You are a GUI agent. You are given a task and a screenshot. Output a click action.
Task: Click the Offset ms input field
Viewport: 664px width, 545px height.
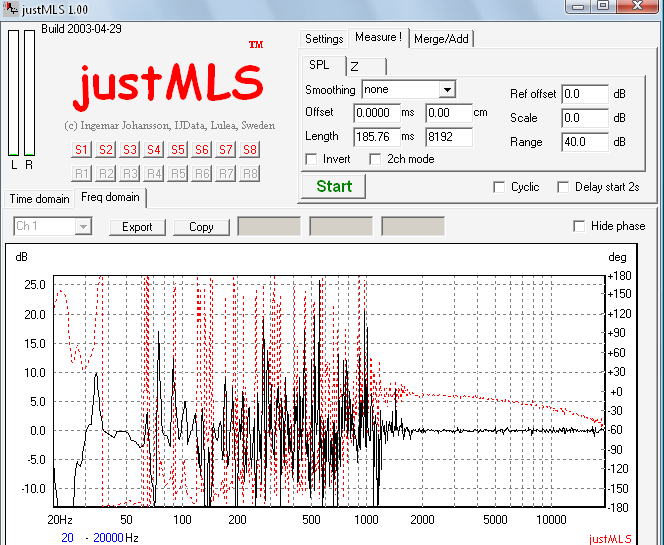click(x=377, y=113)
